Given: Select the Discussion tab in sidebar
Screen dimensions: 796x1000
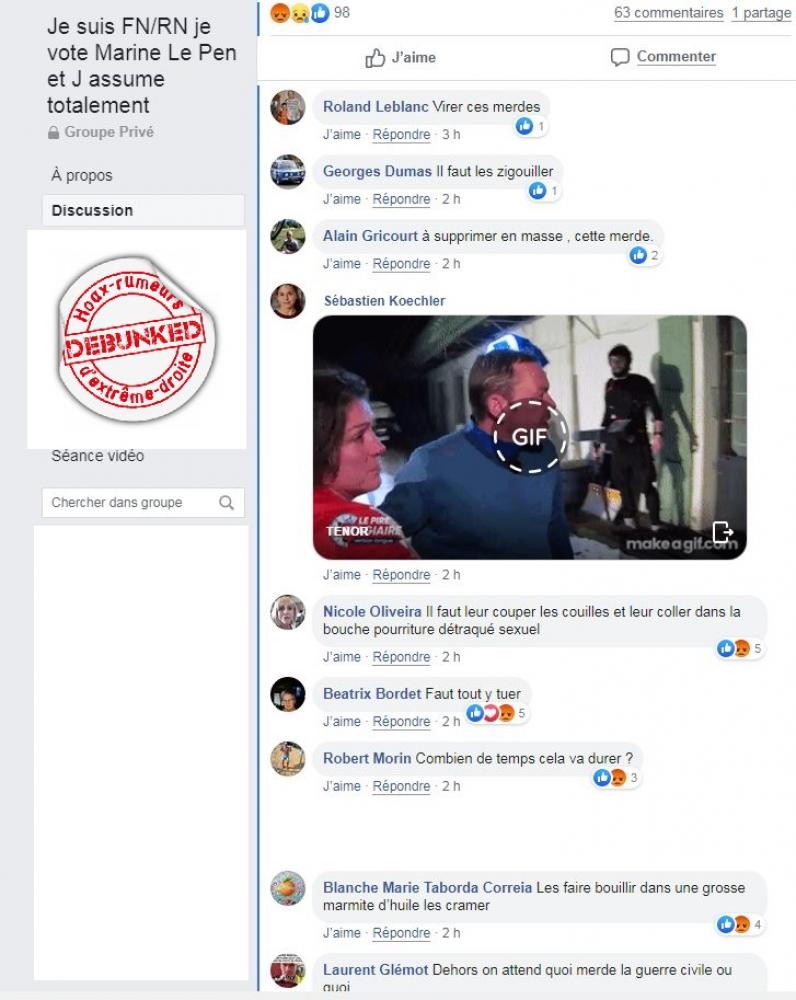Looking at the screenshot, I should [144, 210].
